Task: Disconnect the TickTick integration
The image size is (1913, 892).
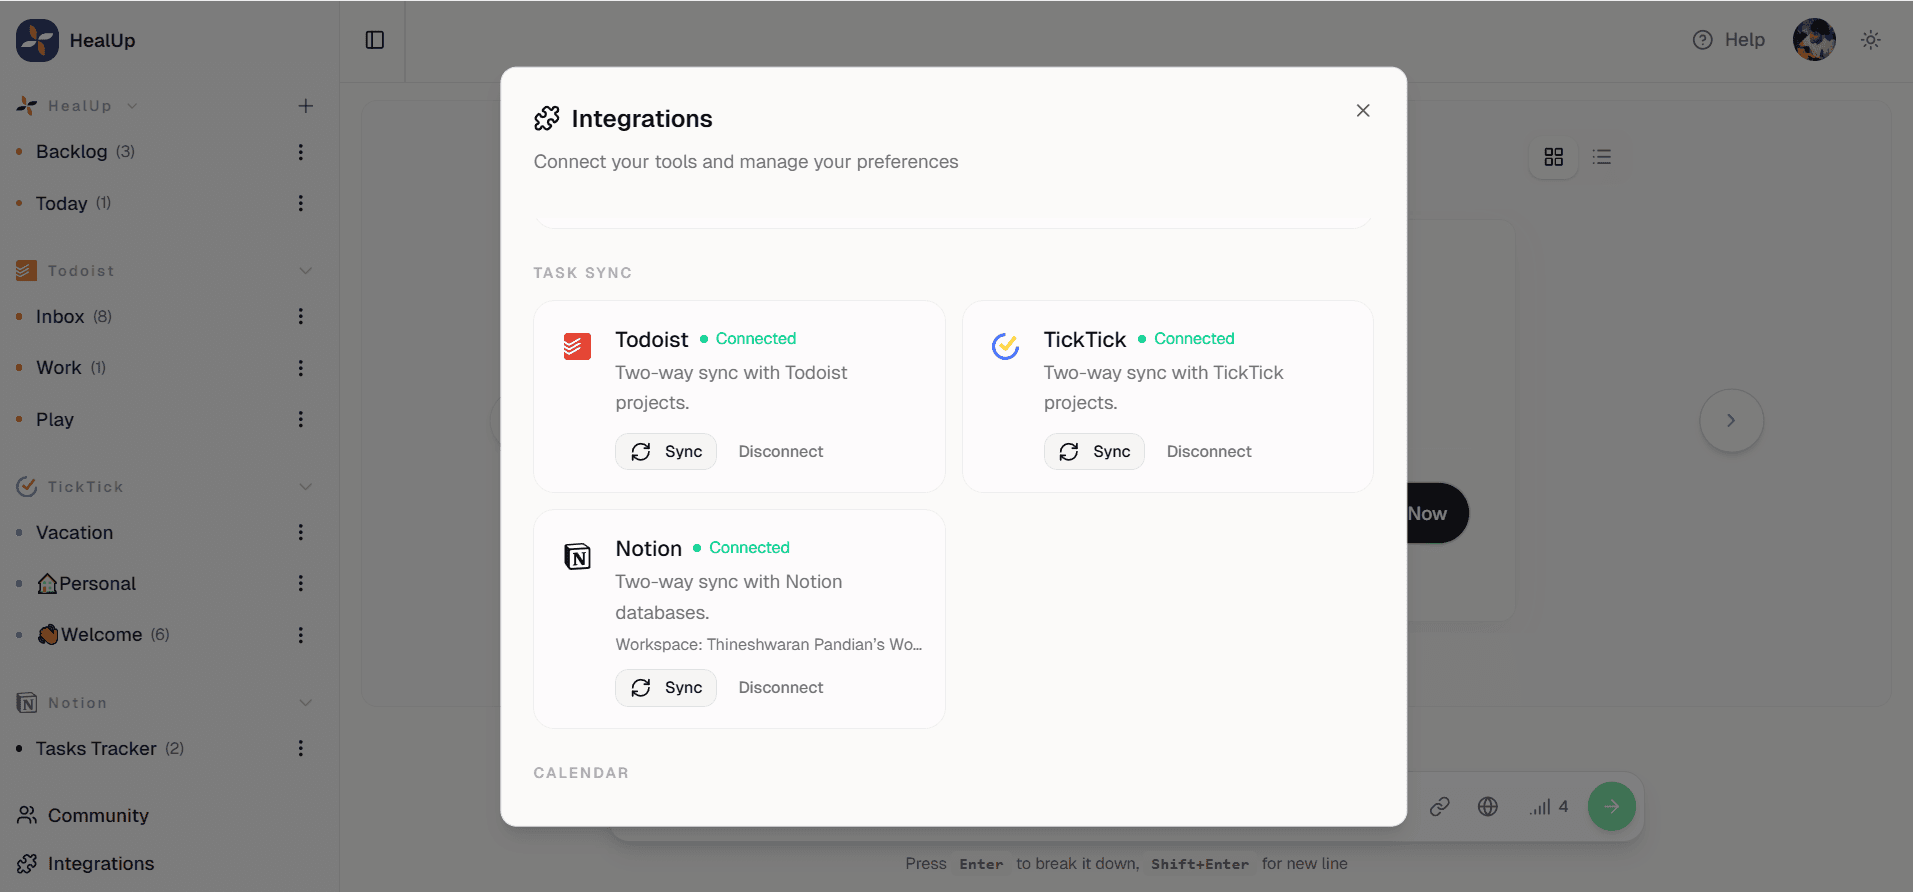Action: 1209,452
